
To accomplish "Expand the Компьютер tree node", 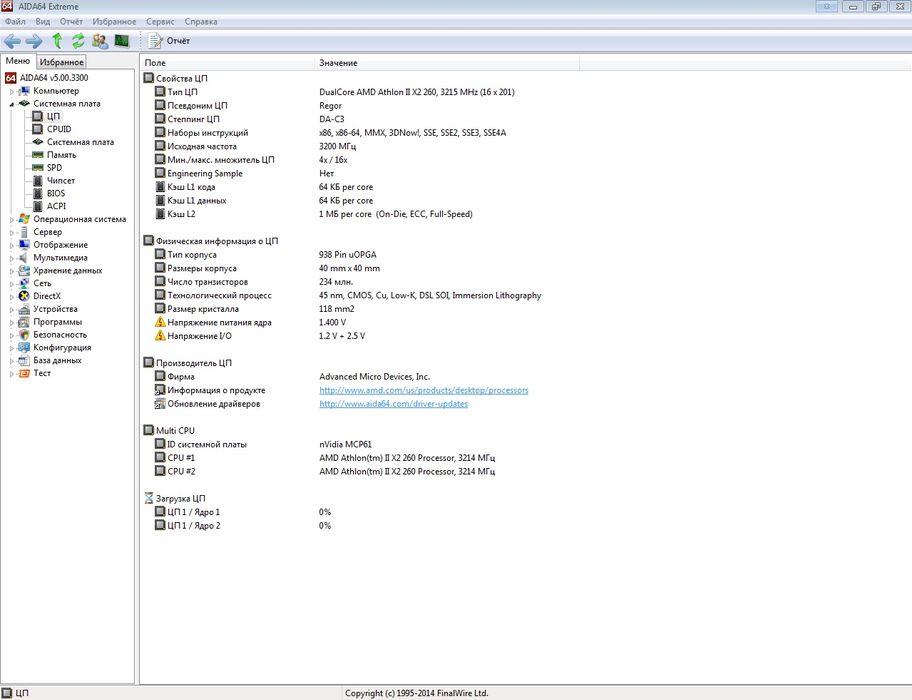I will tap(11, 91).
